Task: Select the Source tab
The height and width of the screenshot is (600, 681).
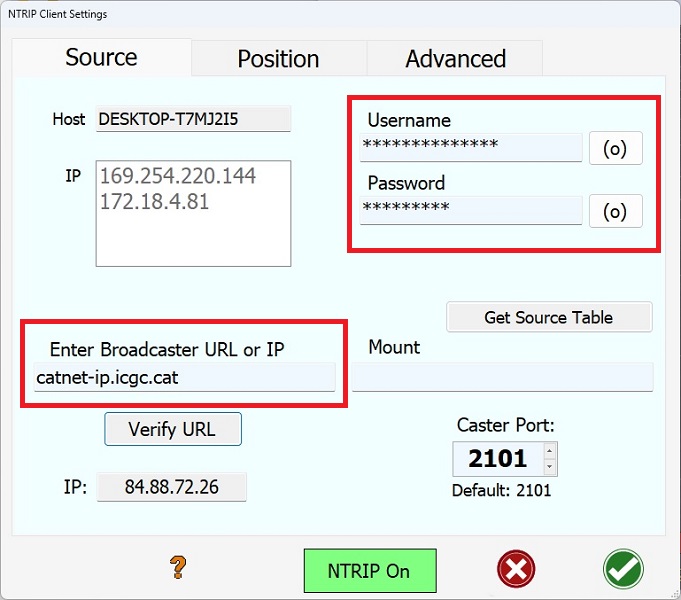Action: point(101,57)
